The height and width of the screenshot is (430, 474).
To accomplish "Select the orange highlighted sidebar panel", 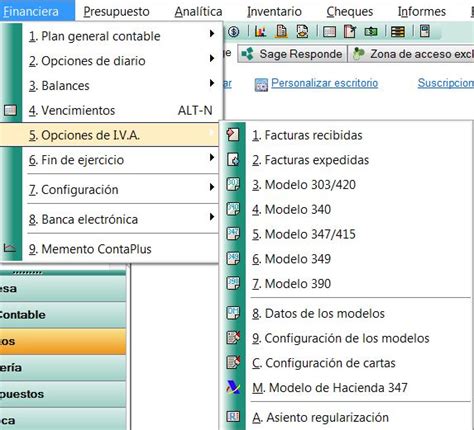I will [63, 341].
